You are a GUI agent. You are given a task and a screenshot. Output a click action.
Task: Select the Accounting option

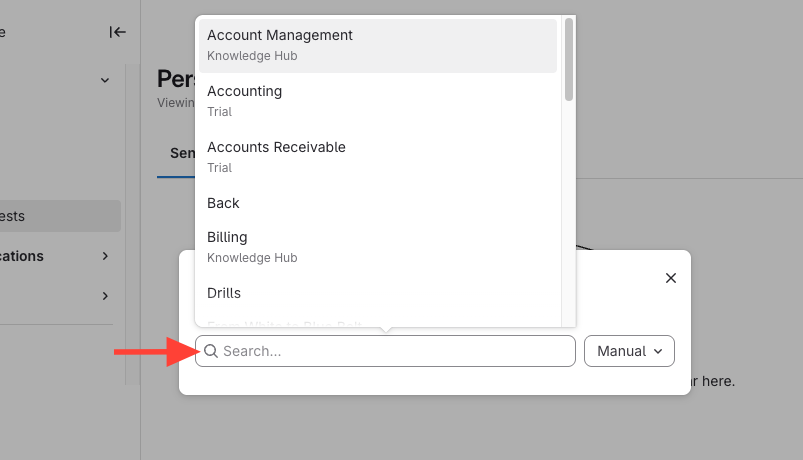[377, 100]
